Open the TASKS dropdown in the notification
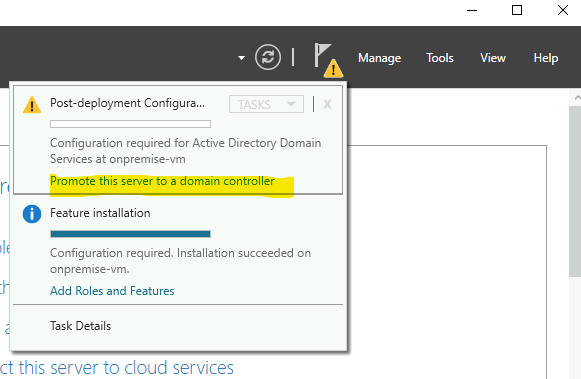Image resolution: width=581 pixels, height=379 pixels. (266, 104)
